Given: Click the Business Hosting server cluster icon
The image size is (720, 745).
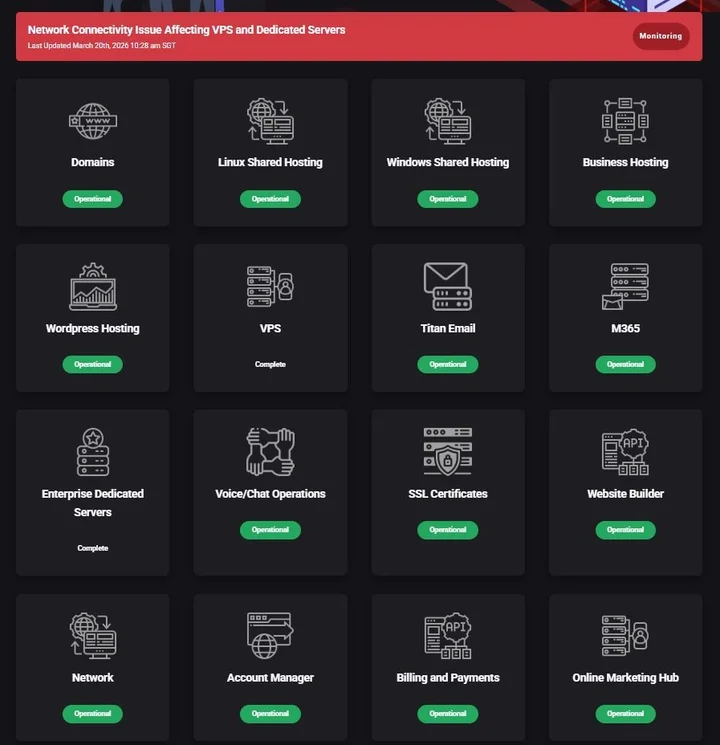Looking at the screenshot, I should (626, 121).
